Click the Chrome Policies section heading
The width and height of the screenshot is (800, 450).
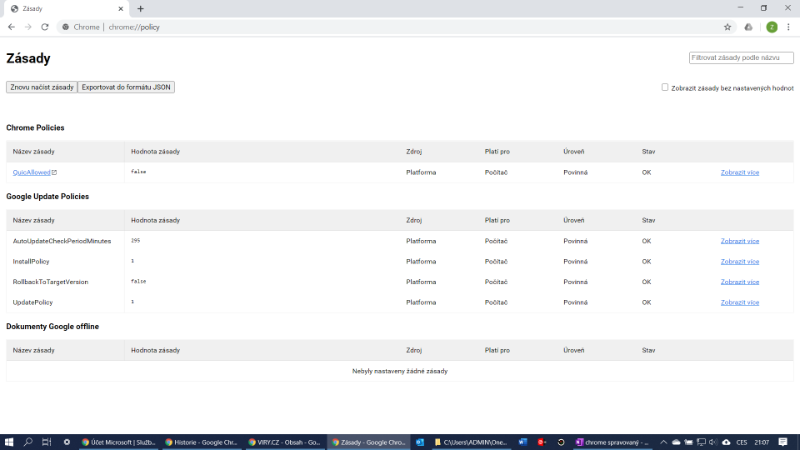click(x=35, y=128)
